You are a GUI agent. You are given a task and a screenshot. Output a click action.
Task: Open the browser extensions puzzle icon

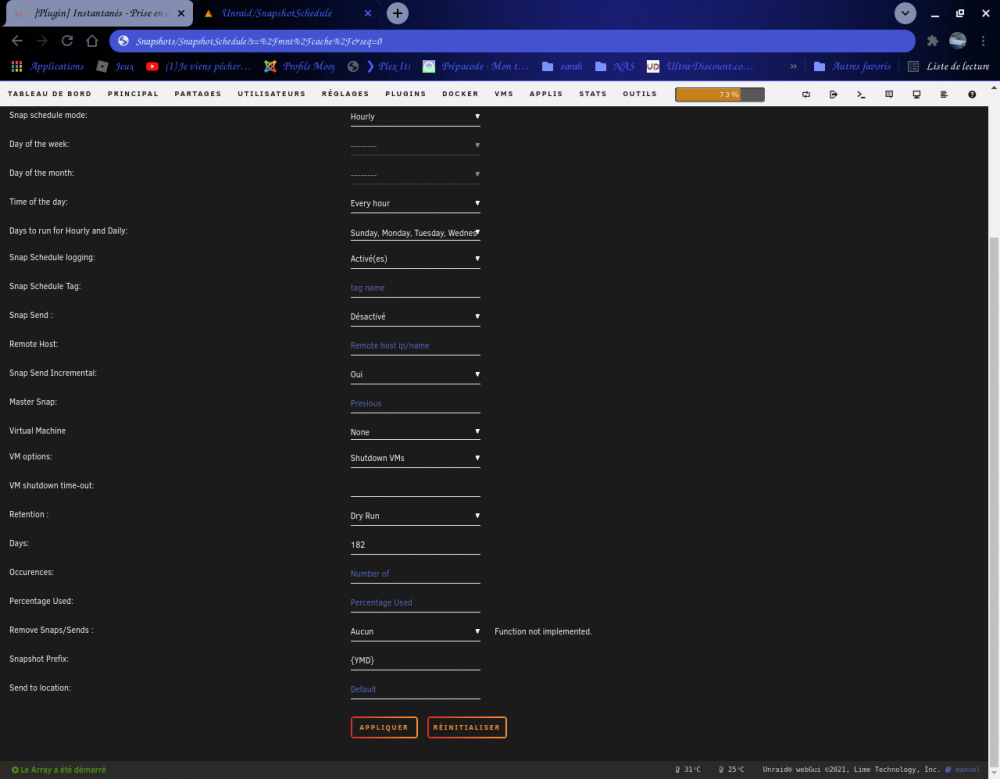pos(932,41)
